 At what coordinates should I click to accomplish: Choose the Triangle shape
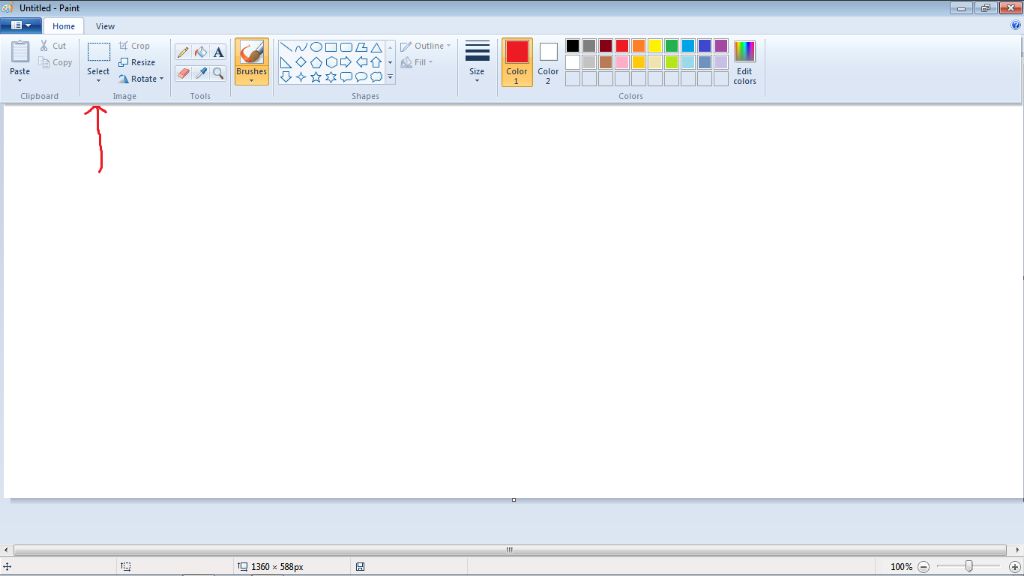[376, 47]
